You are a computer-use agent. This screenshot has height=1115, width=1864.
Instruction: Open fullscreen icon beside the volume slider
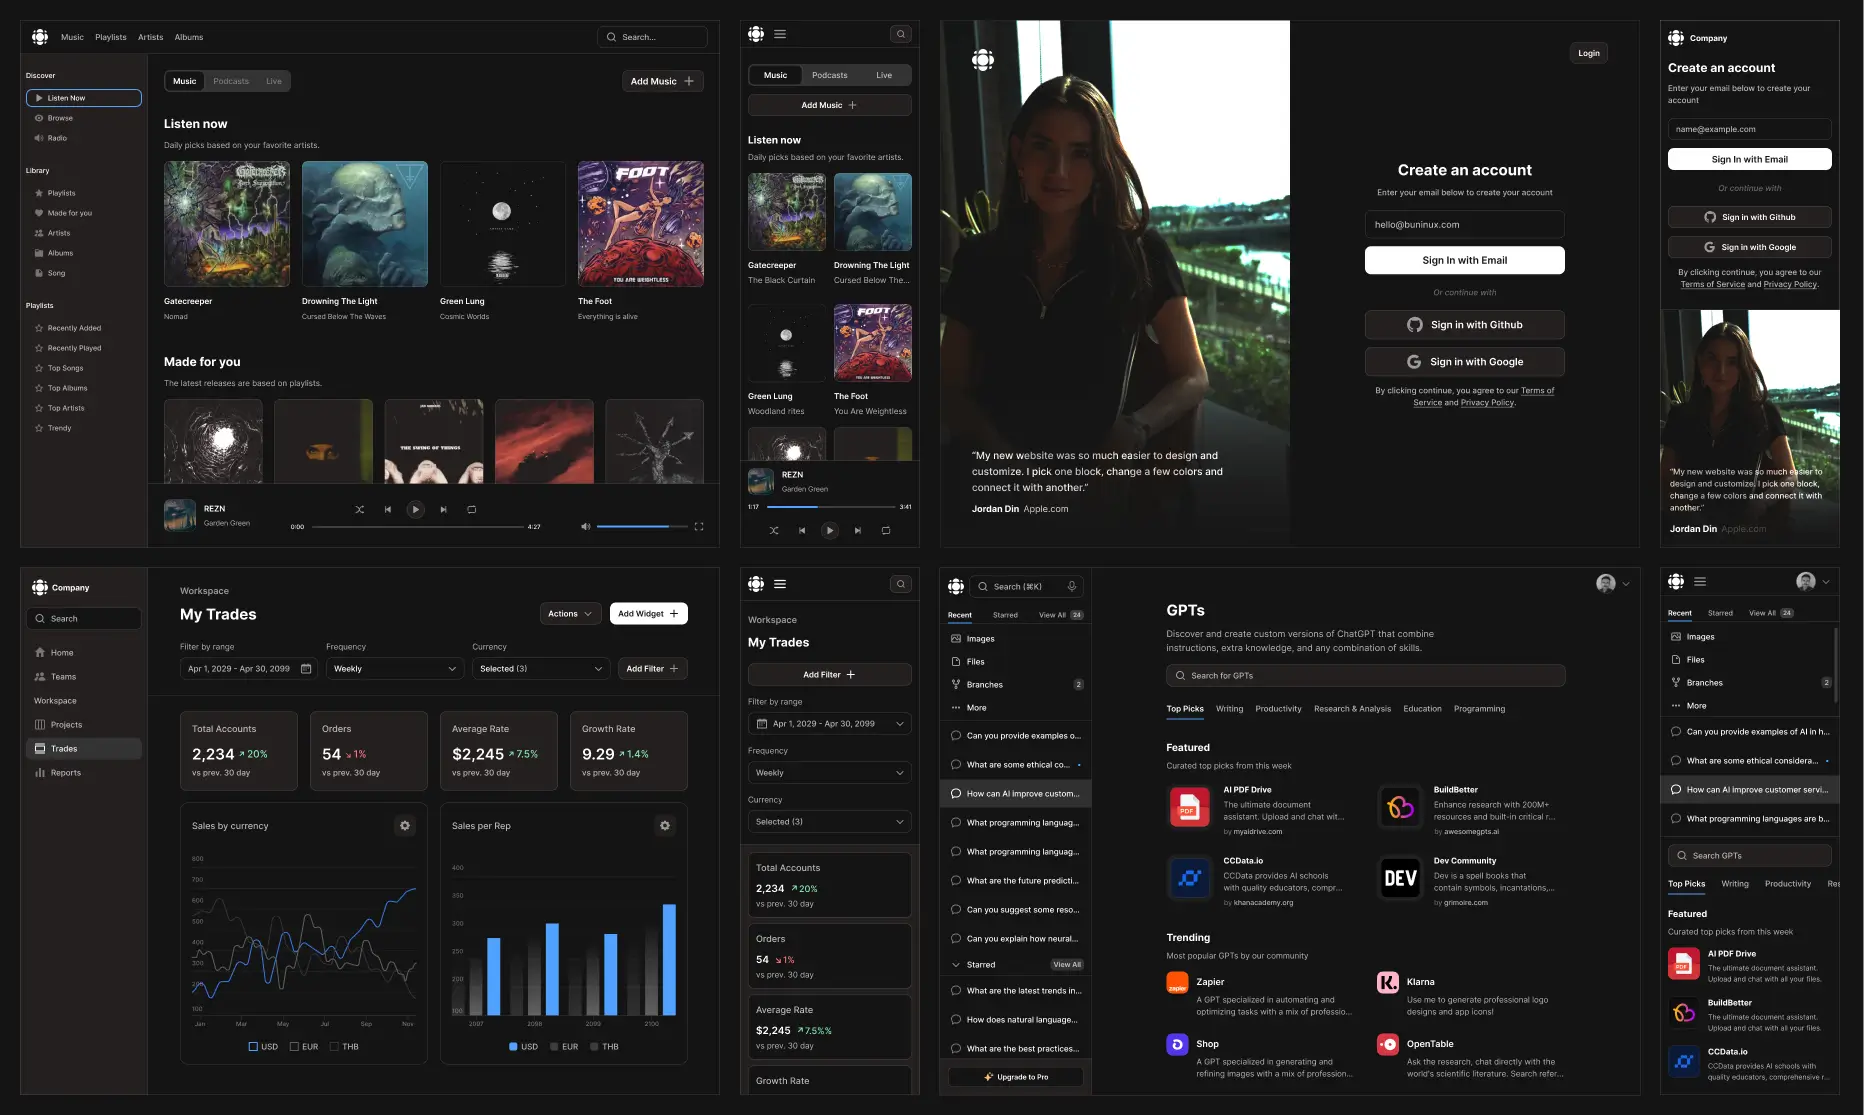coord(699,526)
